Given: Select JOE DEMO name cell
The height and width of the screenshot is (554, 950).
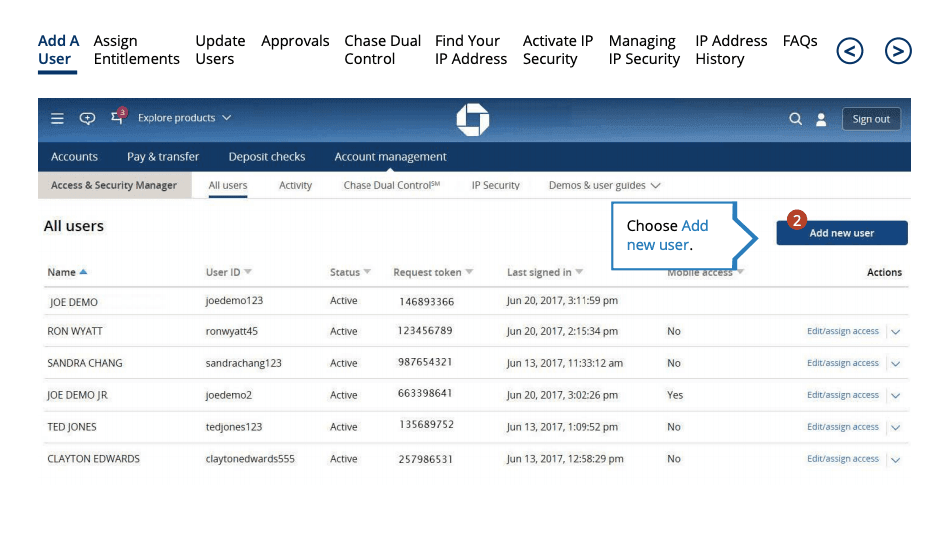Looking at the screenshot, I should 73,302.
